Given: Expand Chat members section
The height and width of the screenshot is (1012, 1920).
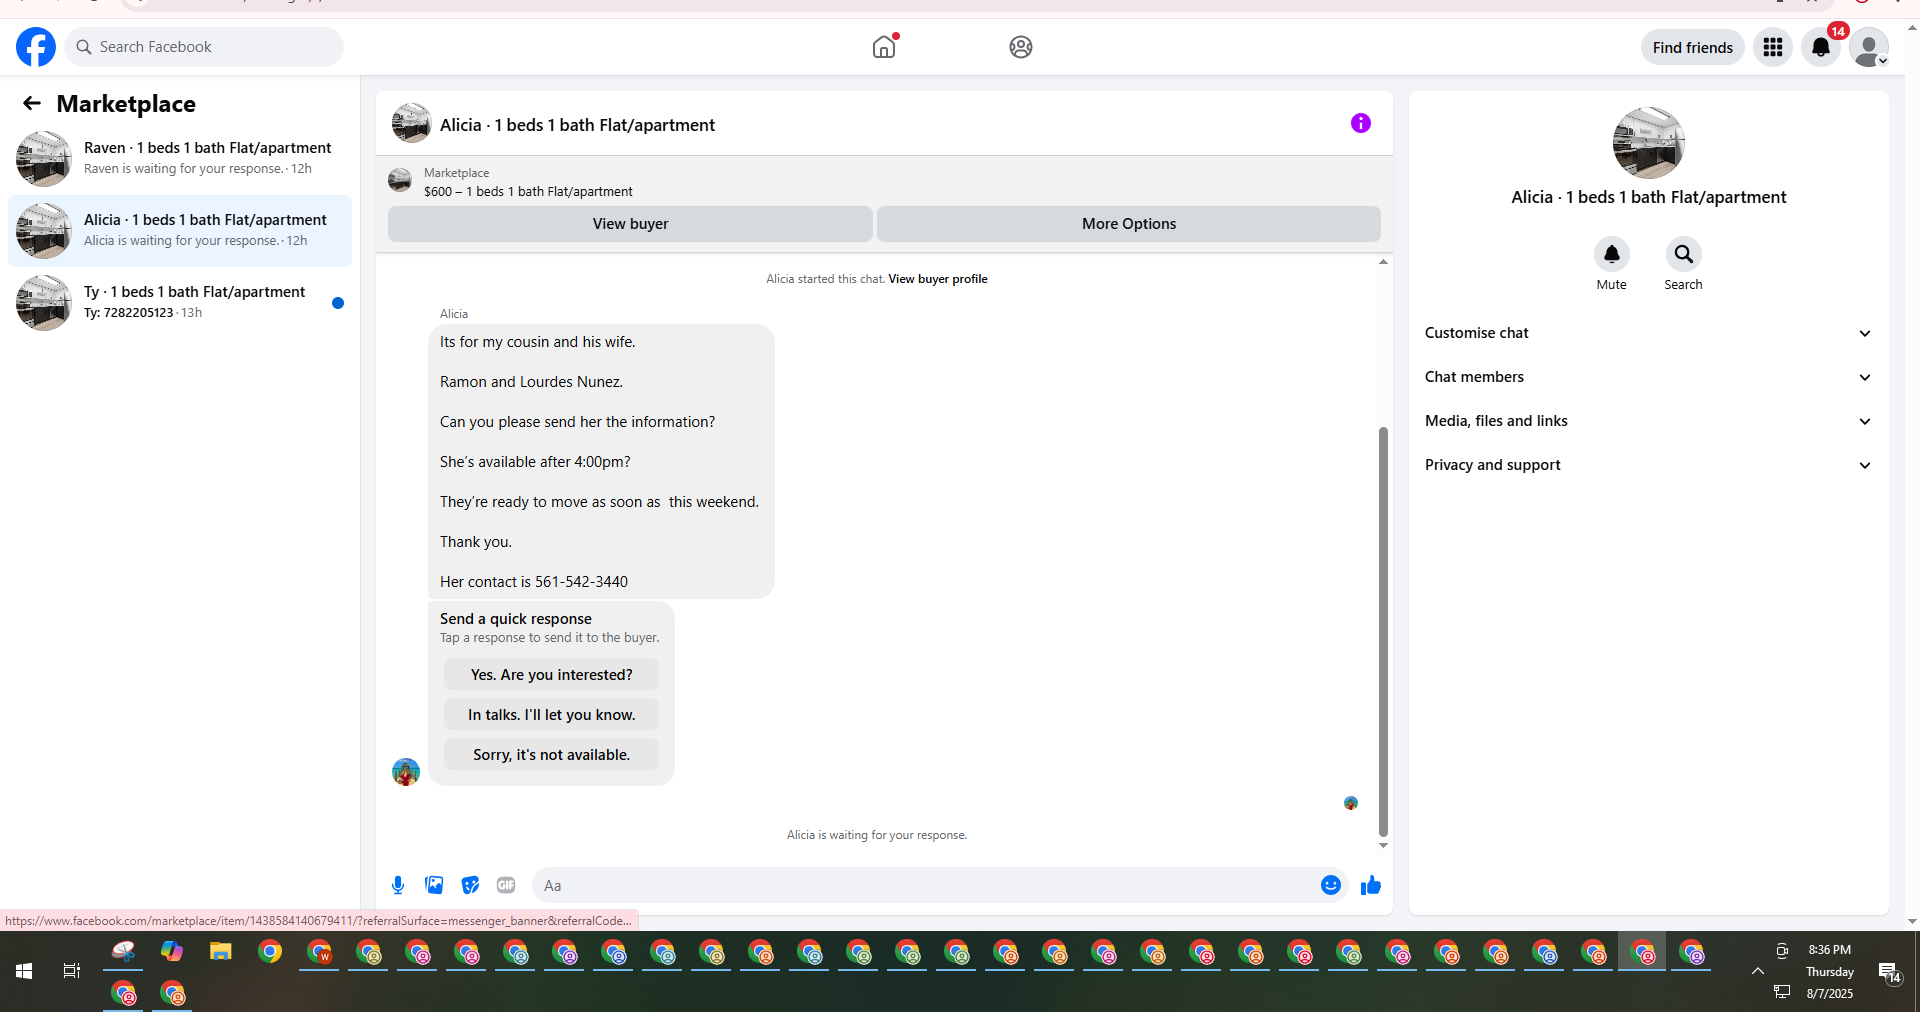Looking at the screenshot, I should coord(1648,377).
